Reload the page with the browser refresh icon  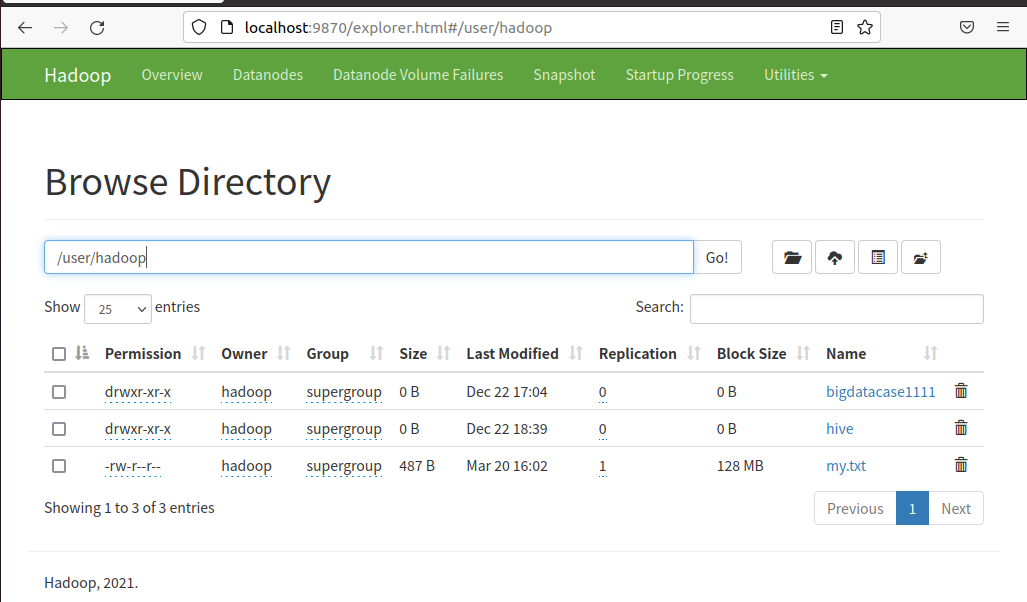tap(97, 28)
